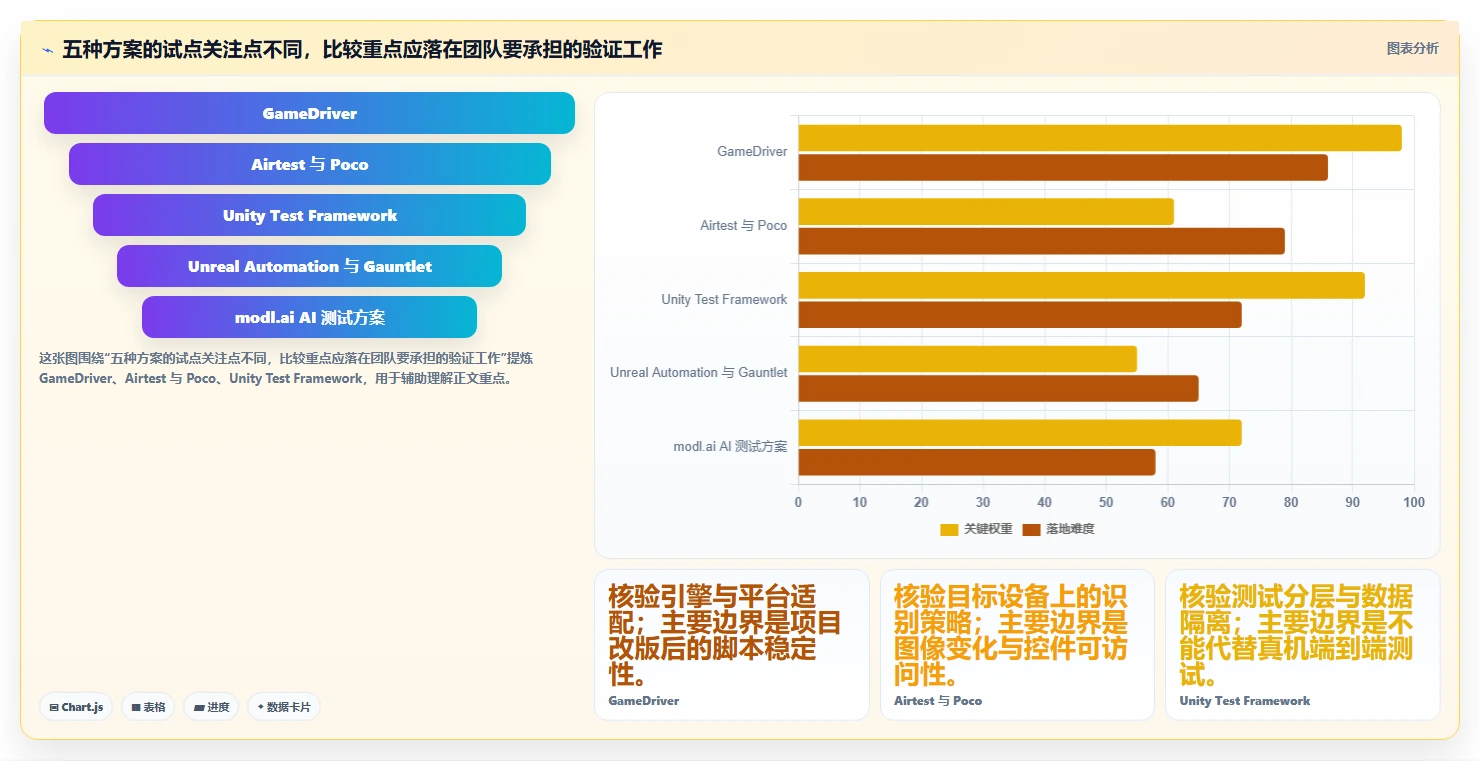The width and height of the screenshot is (1480, 761).
Task: Click the 表格 tag chip
Action: (148, 707)
